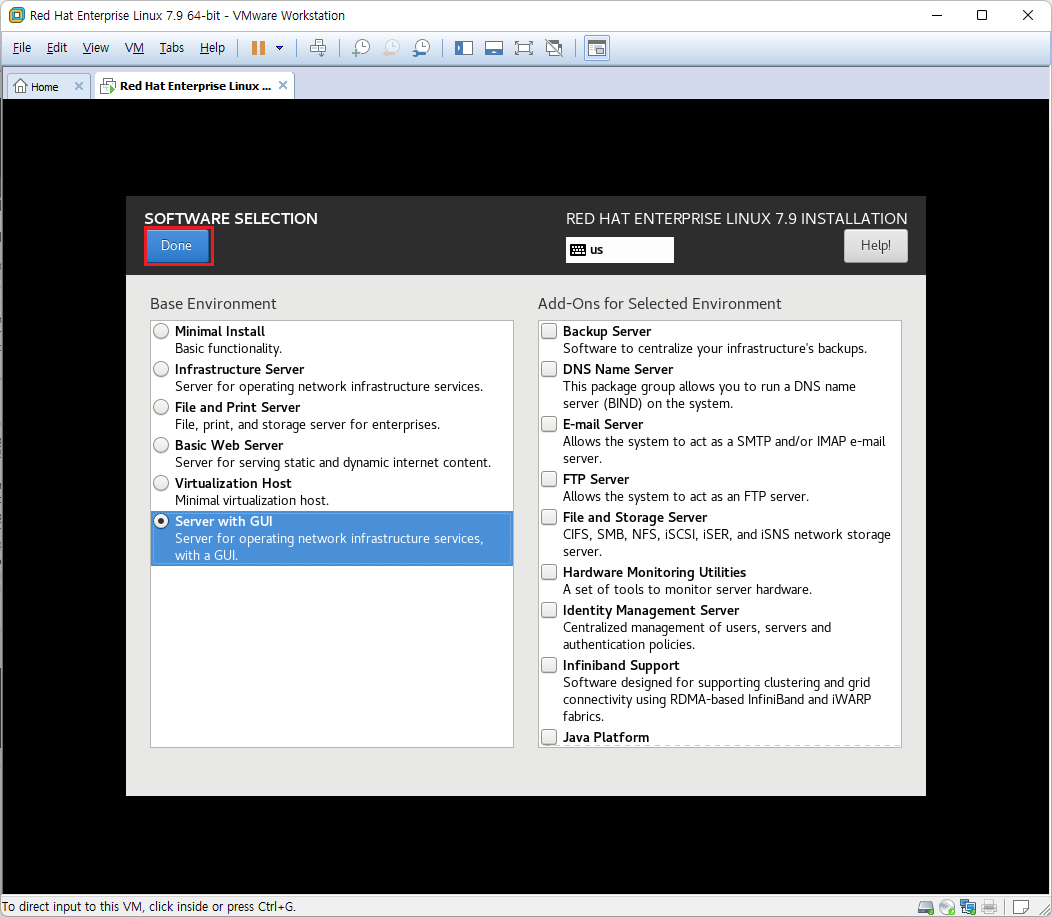Select Basic Web Server environment

point(161,445)
